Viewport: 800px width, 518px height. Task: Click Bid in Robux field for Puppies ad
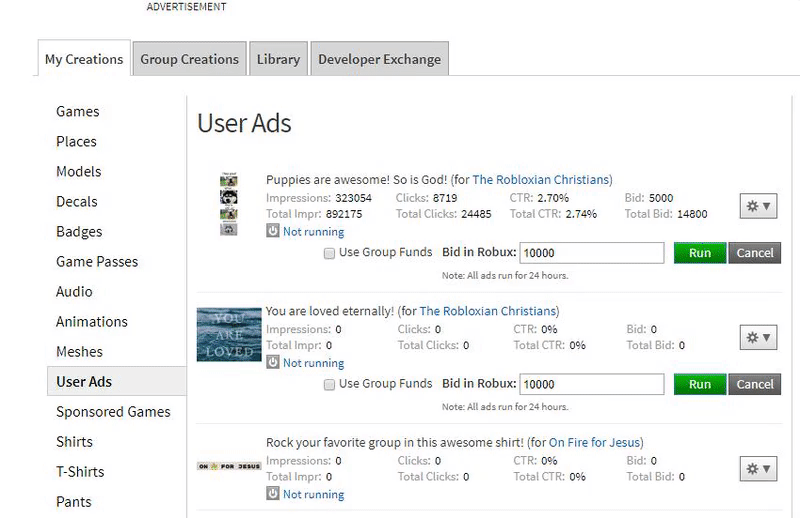[x=592, y=253]
